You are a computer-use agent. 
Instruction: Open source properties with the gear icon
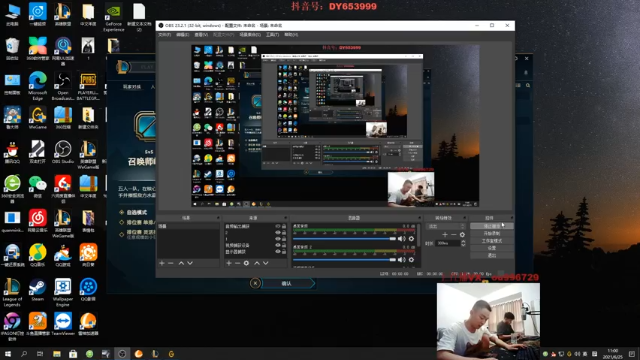(x=246, y=263)
